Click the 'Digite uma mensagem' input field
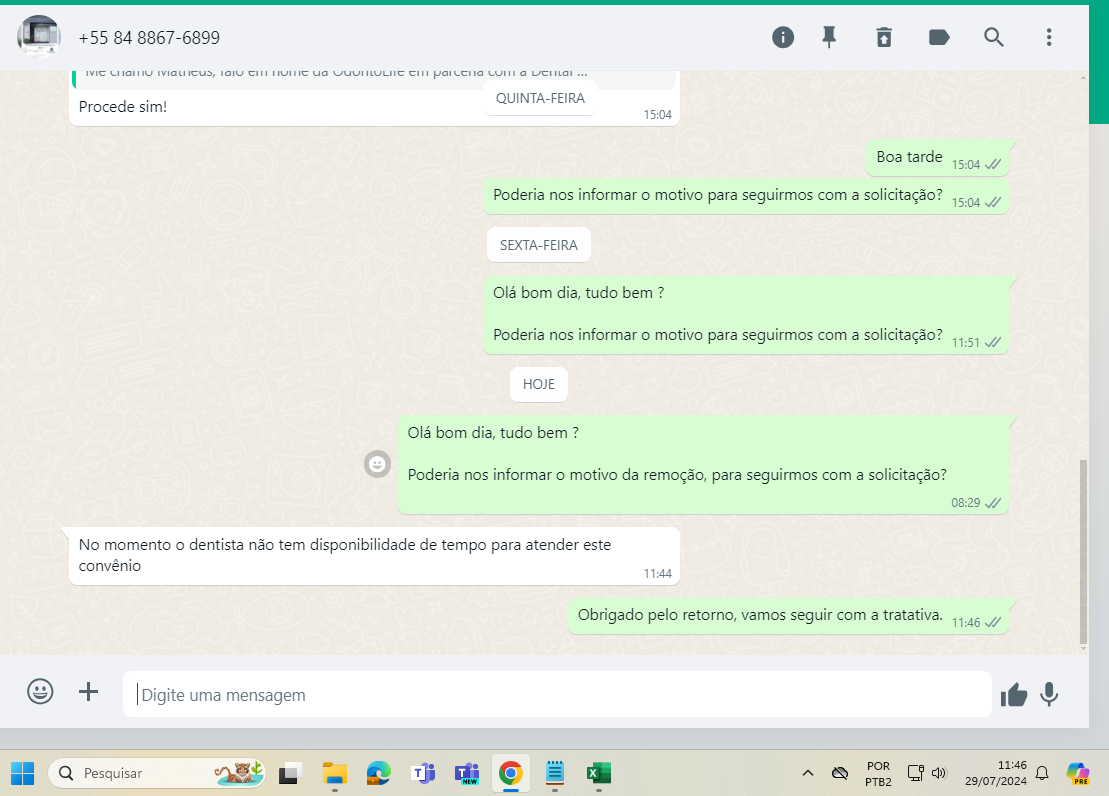Viewport: 1109px width, 796px height. pos(556,694)
